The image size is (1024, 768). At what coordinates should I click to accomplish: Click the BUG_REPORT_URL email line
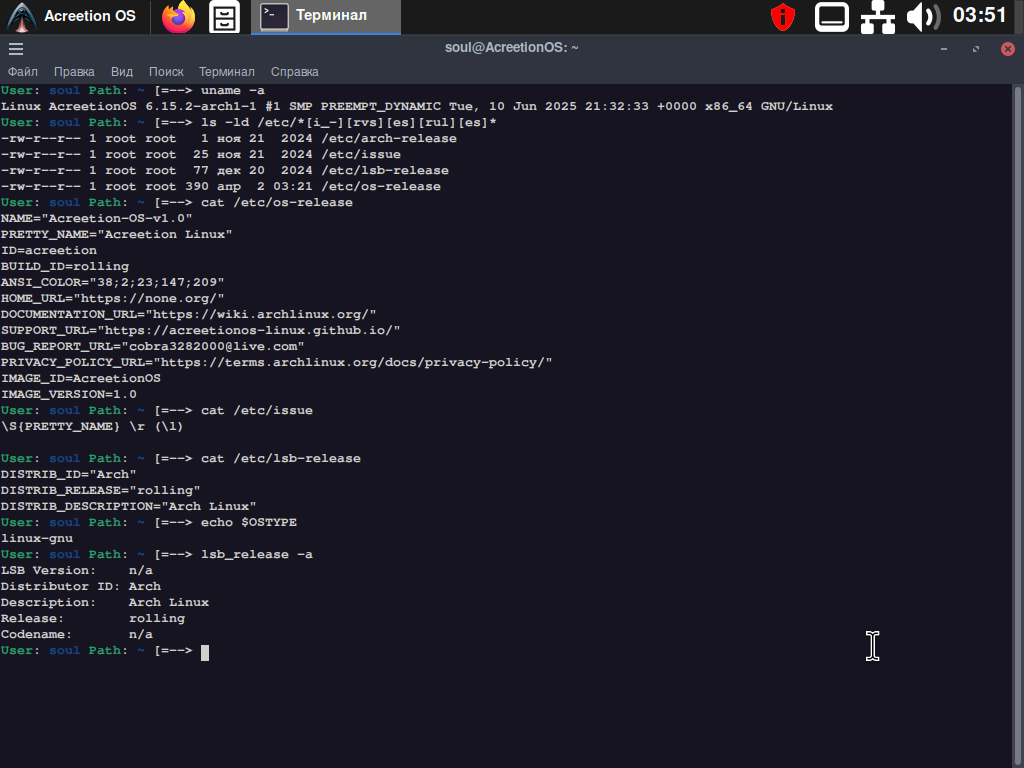153,347
